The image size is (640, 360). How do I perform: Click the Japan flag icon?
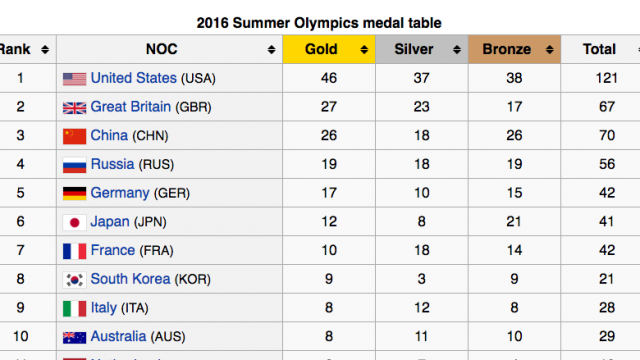coord(74,222)
